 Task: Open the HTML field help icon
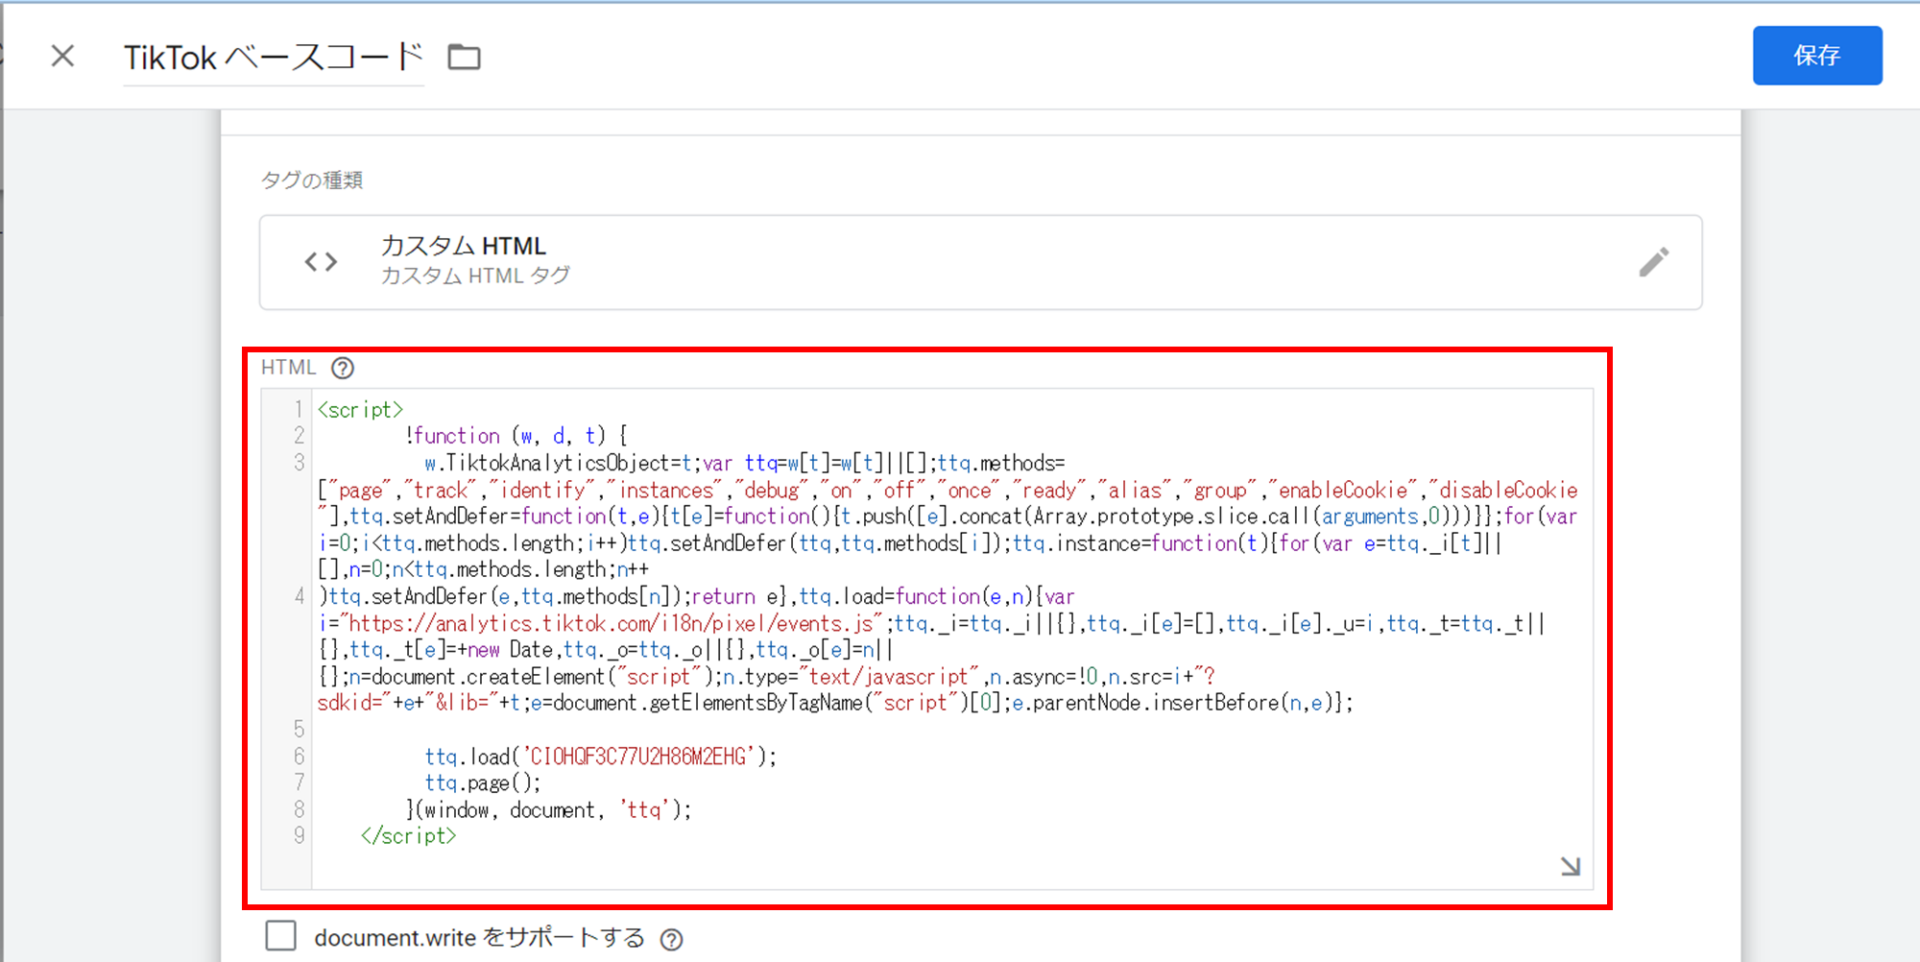point(343,368)
